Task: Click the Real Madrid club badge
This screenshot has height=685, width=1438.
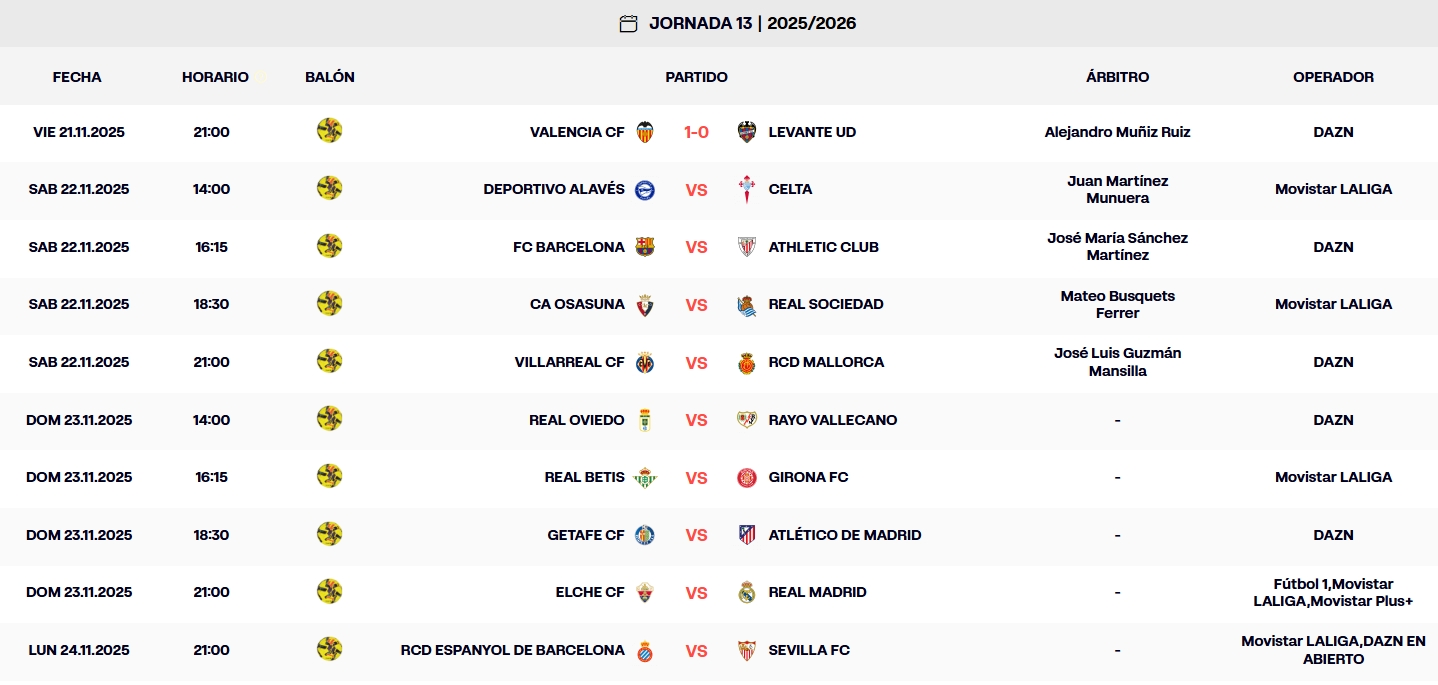Action: click(747, 591)
